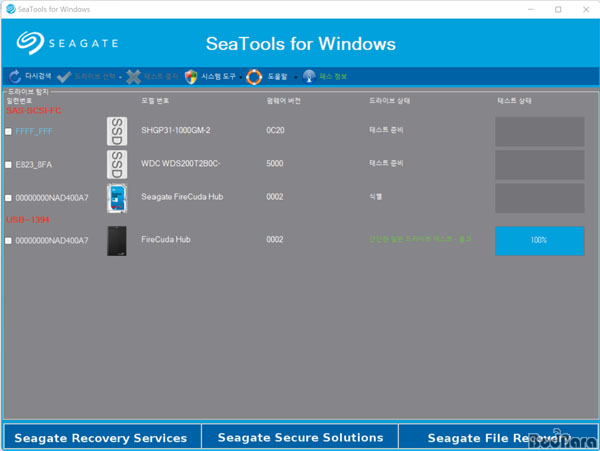The image size is (600, 451).
Task: Click the 100% test progress bar
Action: [x=540, y=241]
